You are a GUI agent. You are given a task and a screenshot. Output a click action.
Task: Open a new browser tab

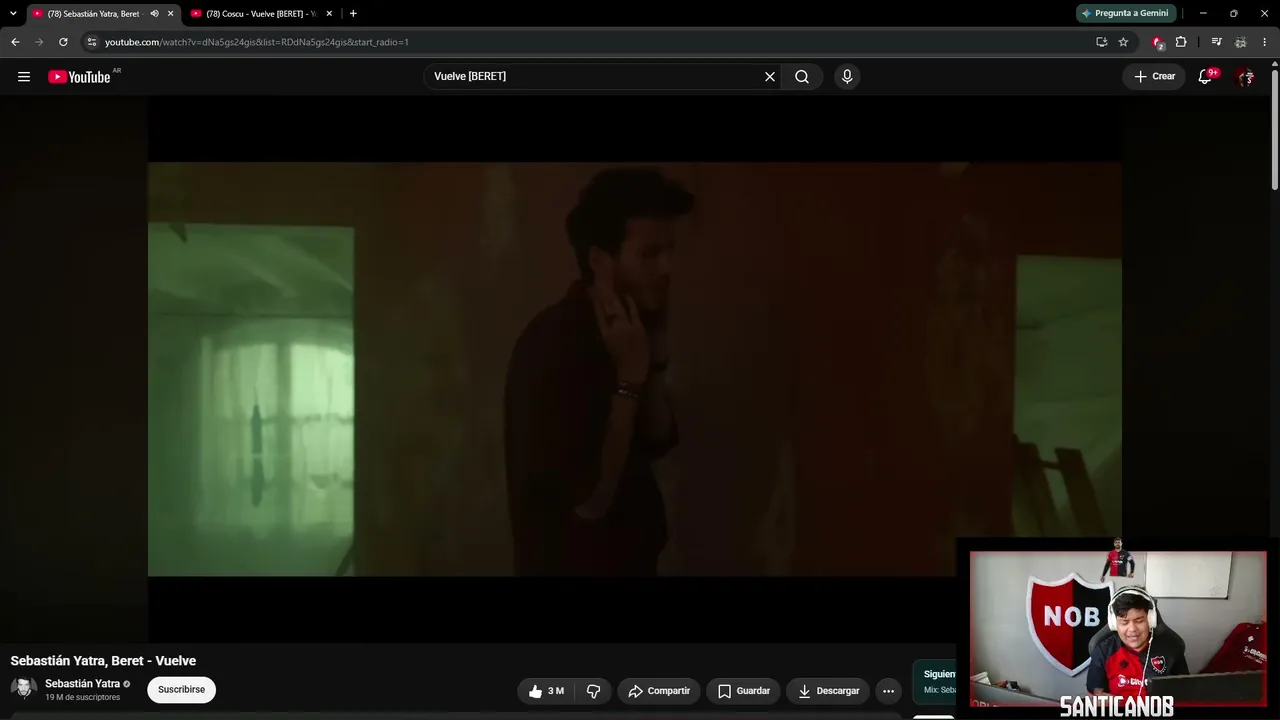pyautogui.click(x=353, y=14)
